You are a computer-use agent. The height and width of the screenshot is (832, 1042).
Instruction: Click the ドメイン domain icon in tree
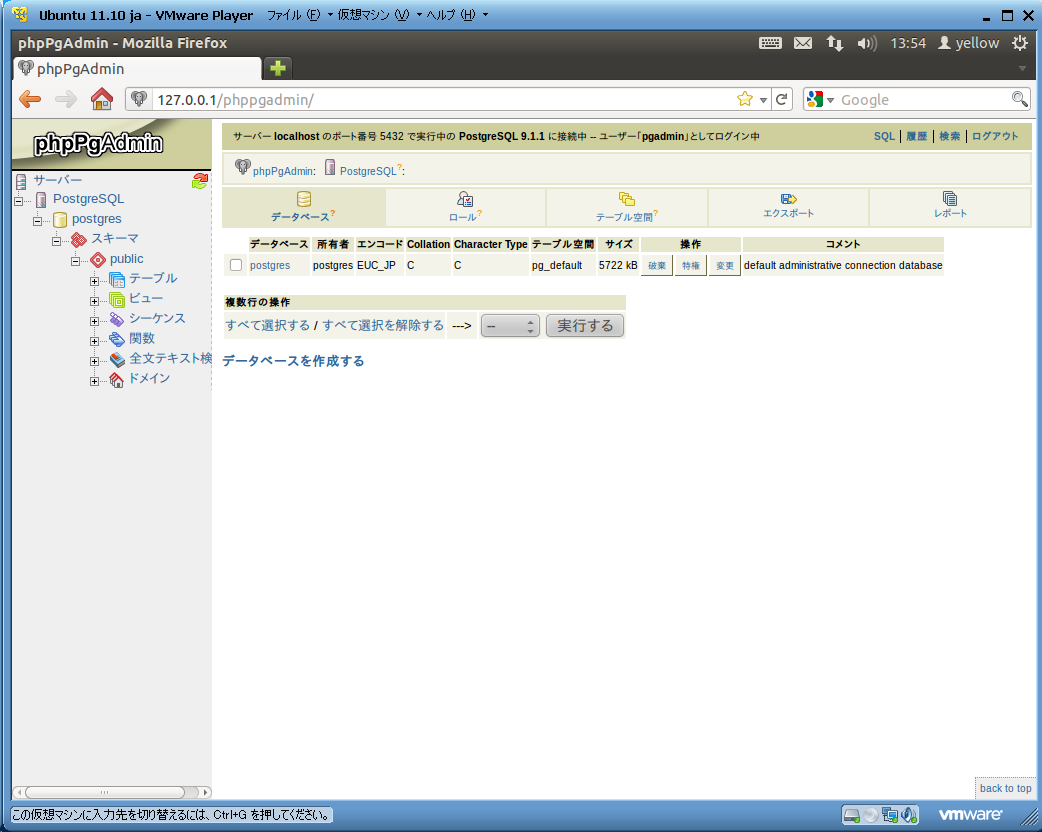click(x=117, y=379)
